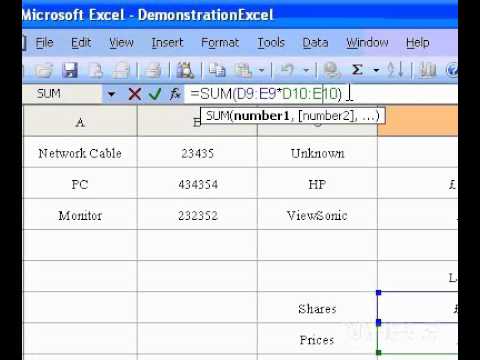Click the green checkmark enter formula icon
The width and height of the screenshot is (480, 360).
155,94
